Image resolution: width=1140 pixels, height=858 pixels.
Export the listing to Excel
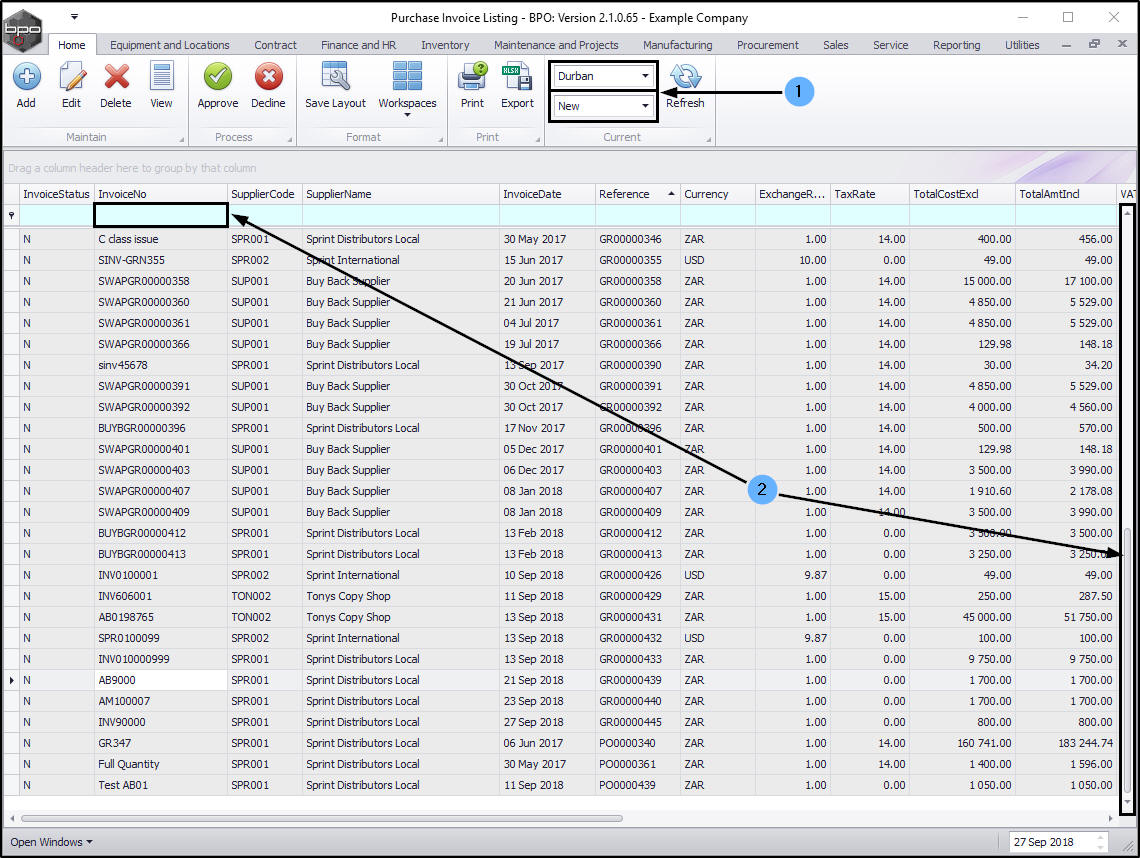tap(517, 78)
